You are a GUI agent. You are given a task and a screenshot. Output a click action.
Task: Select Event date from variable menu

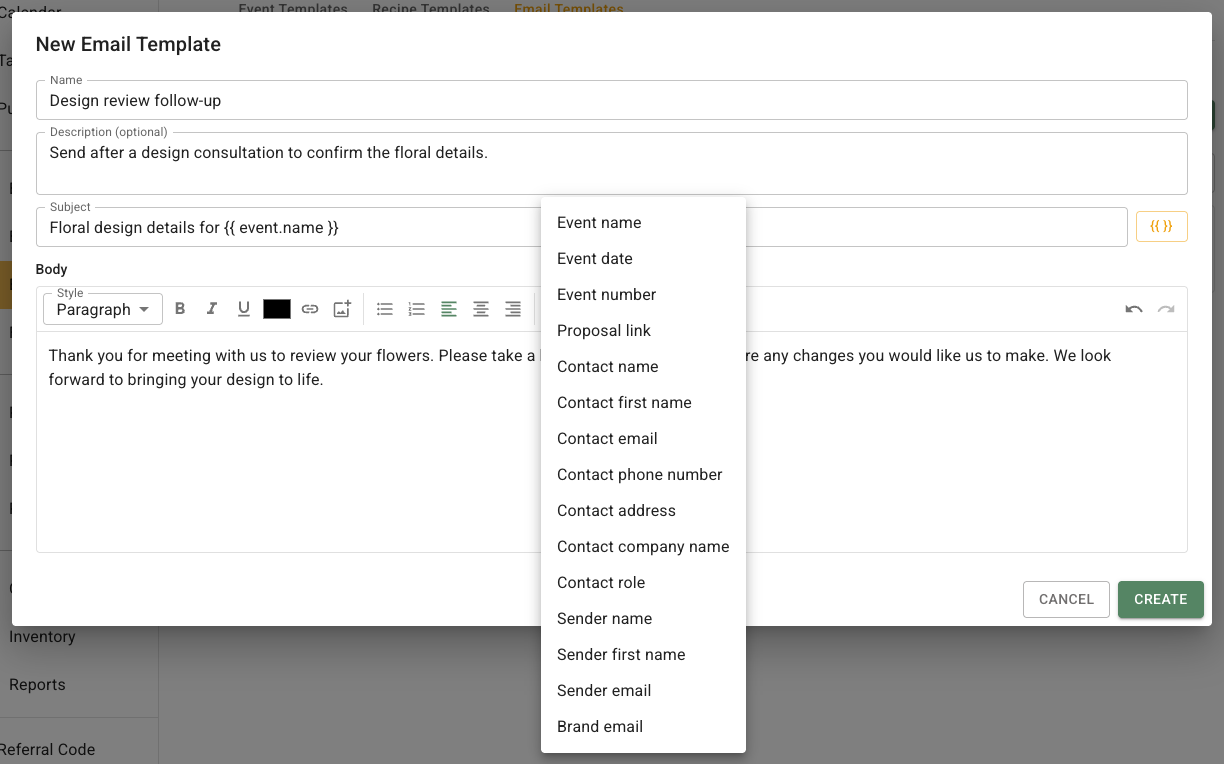[x=643, y=258]
